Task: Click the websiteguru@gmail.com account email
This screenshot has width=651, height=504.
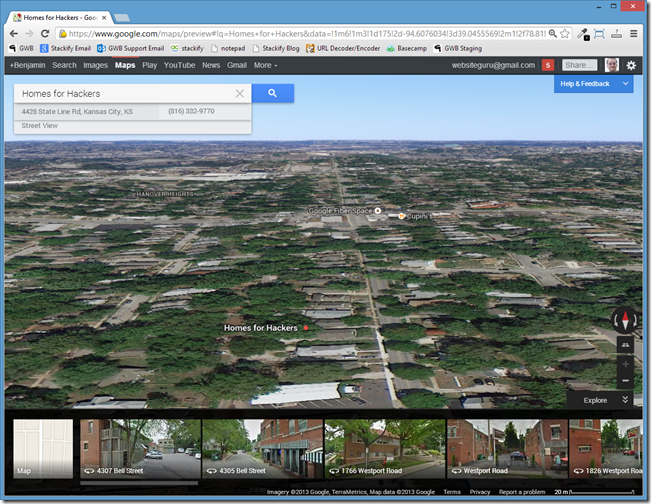Action: 493,65
